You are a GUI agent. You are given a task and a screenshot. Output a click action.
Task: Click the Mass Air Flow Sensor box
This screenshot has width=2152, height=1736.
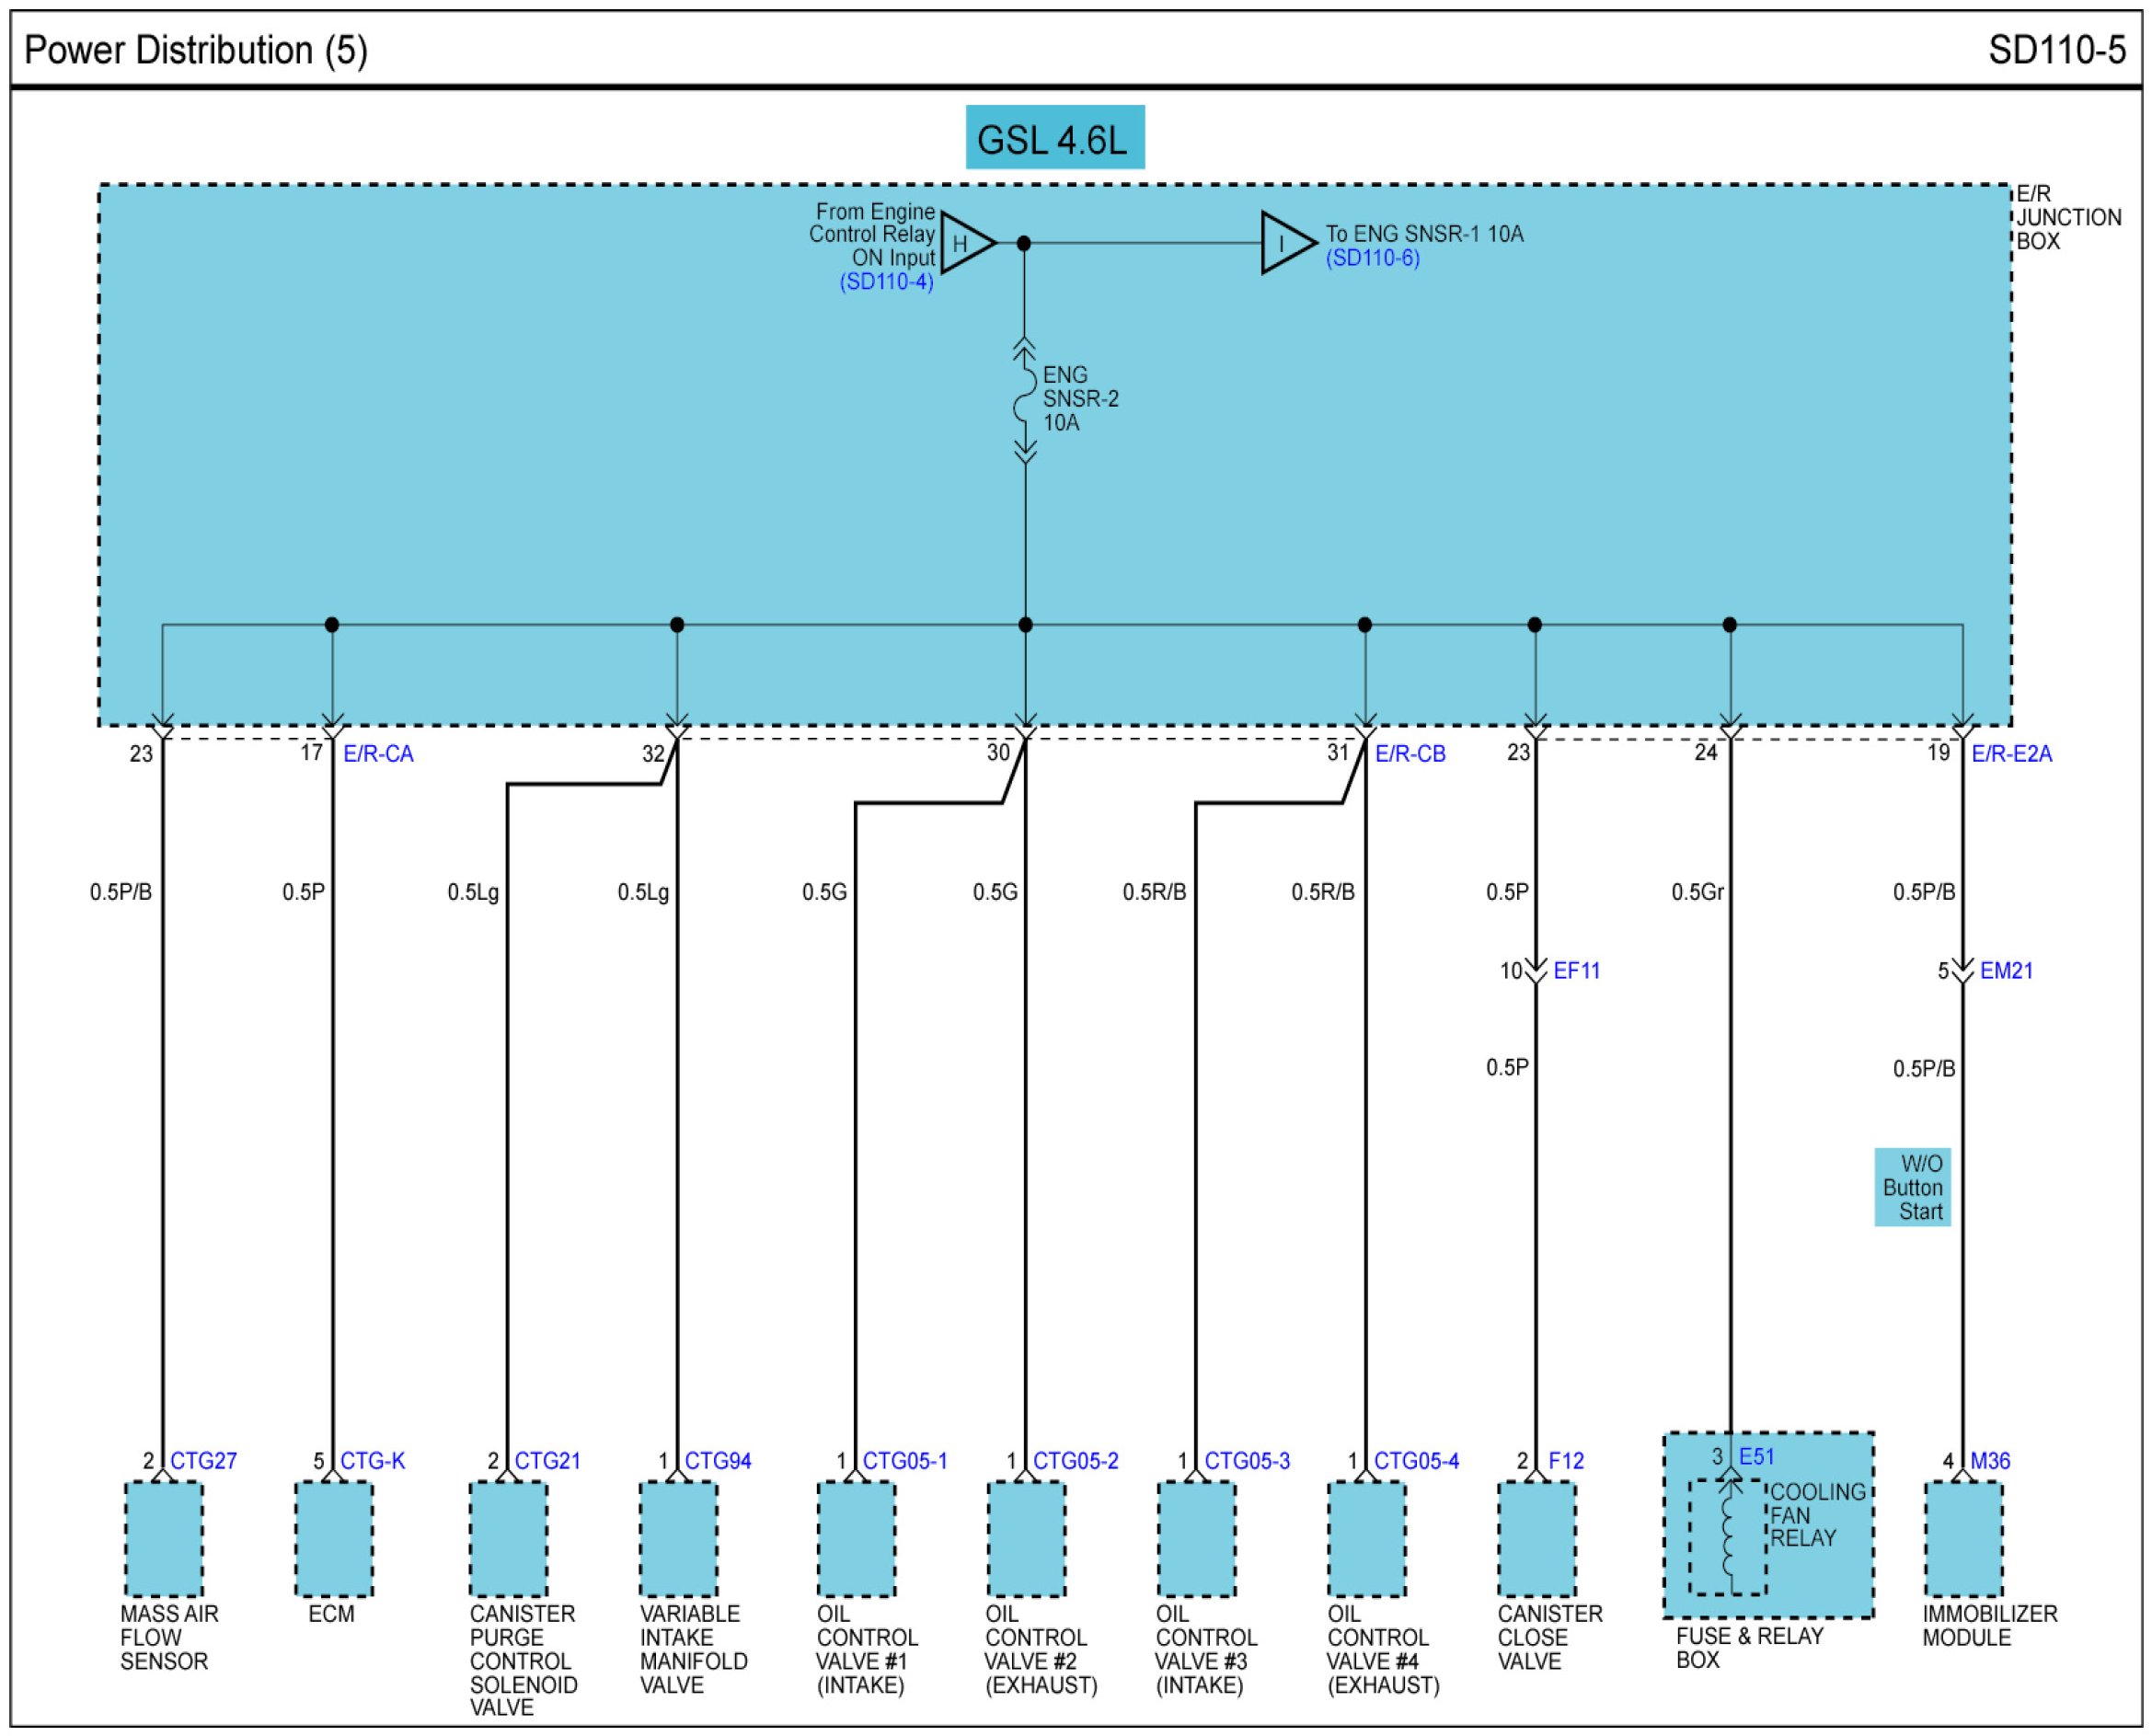[x=164, y=1539]
